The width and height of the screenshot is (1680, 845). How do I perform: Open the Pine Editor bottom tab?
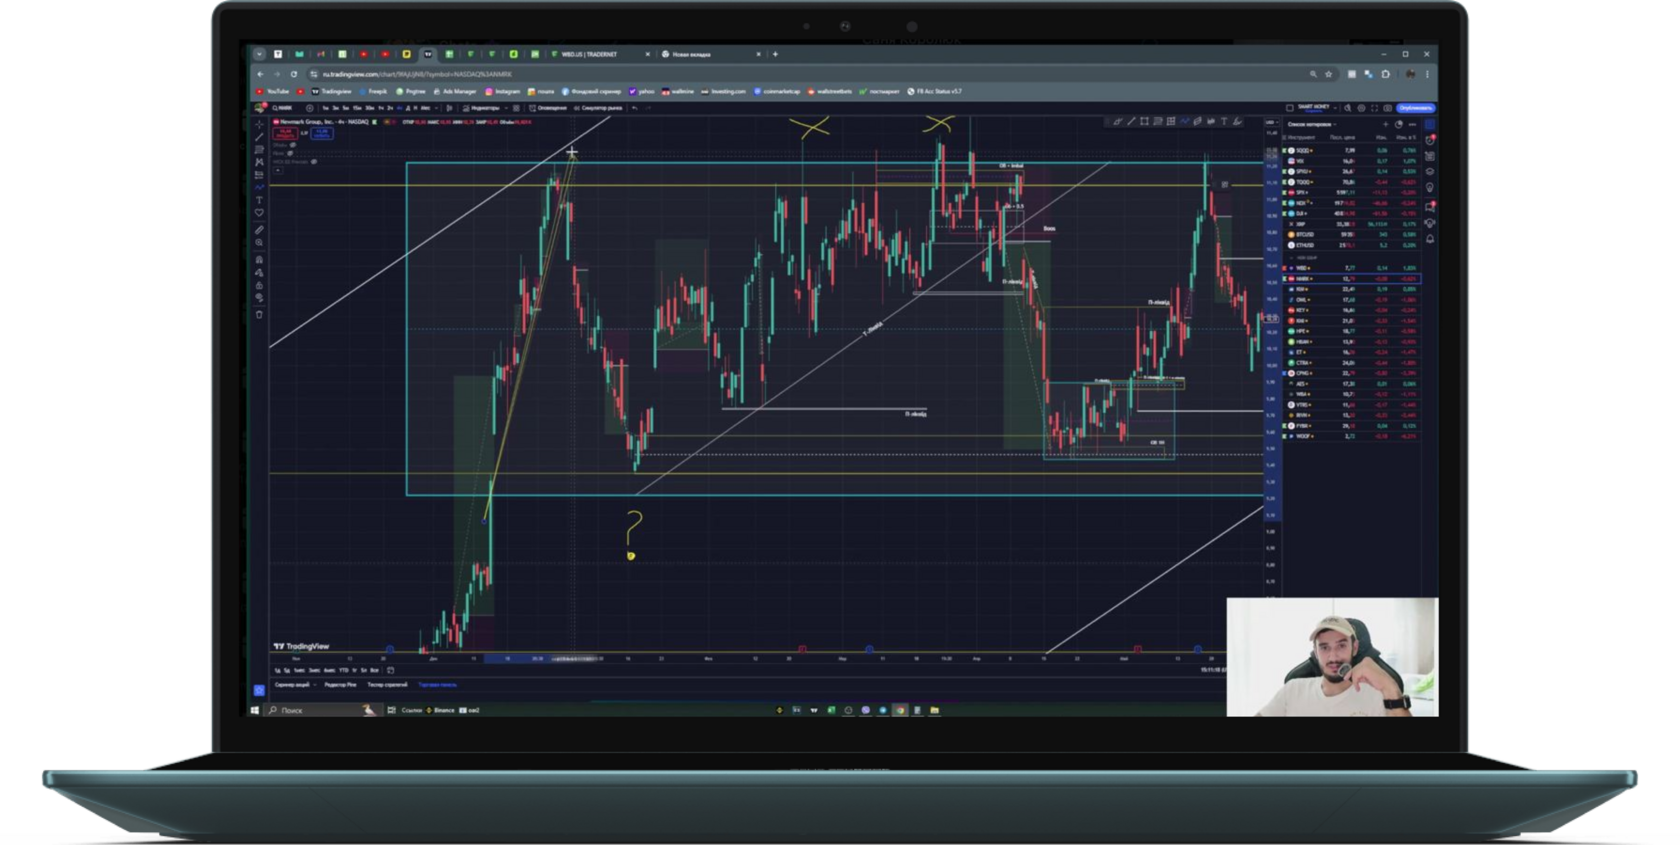point(341,685)
